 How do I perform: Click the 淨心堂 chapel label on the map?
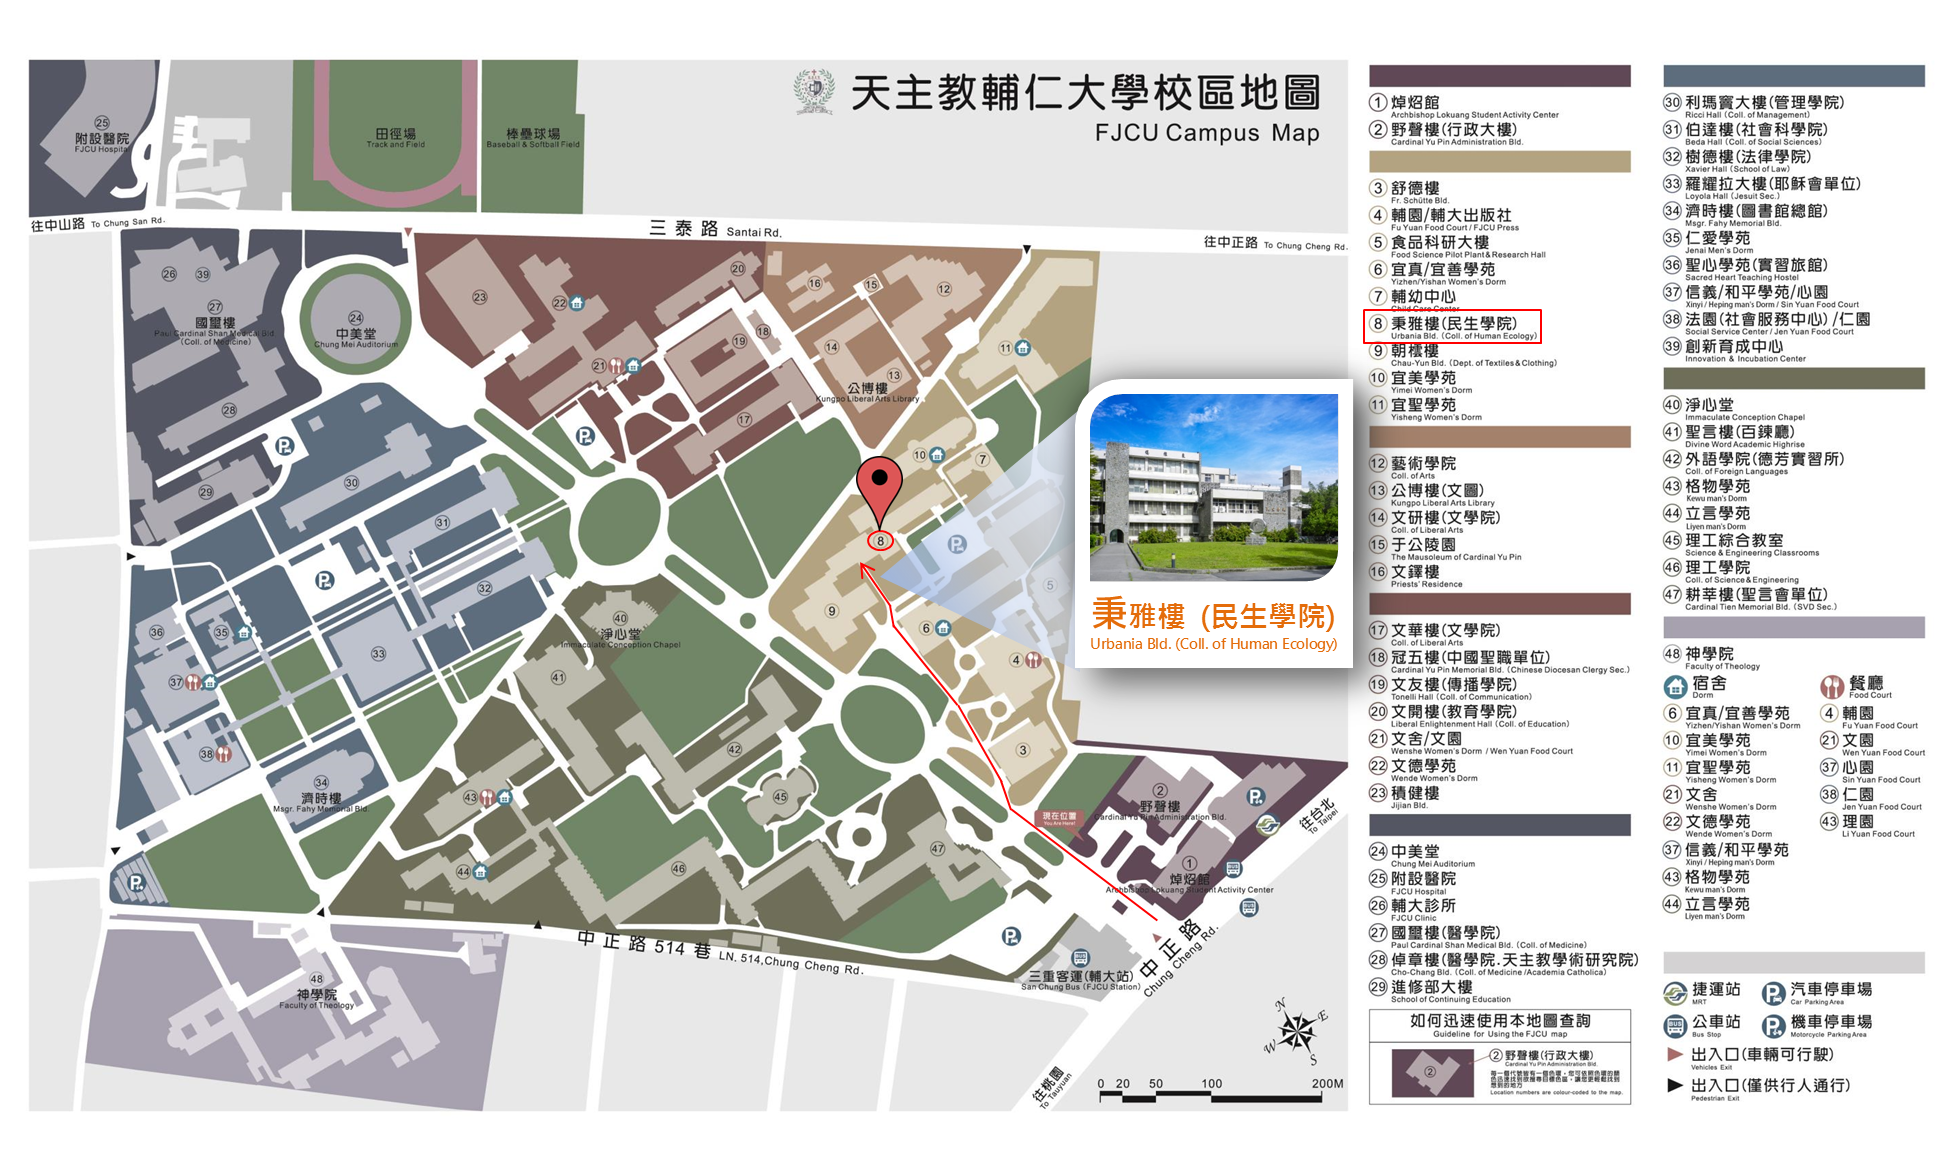(621, 638)
